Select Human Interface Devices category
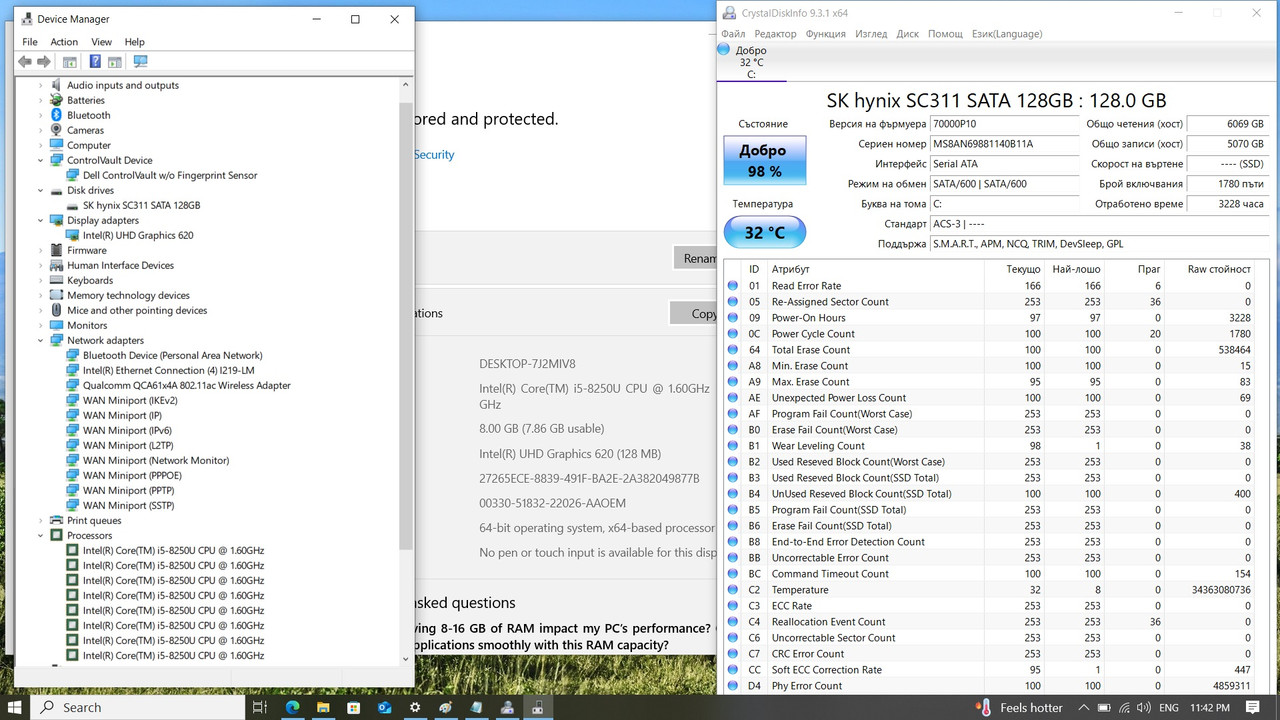The height and width of the screenshot is (720, 1280). (x=120, y=265)
